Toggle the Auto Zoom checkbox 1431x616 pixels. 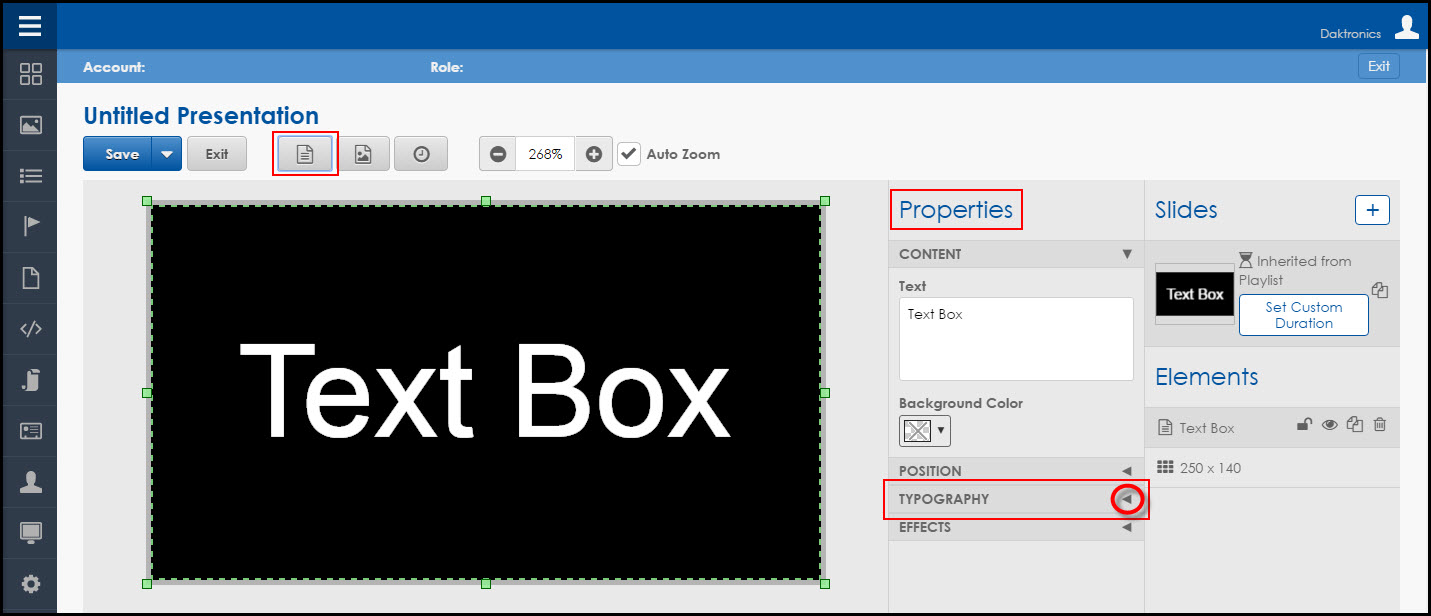pos(629,154)
